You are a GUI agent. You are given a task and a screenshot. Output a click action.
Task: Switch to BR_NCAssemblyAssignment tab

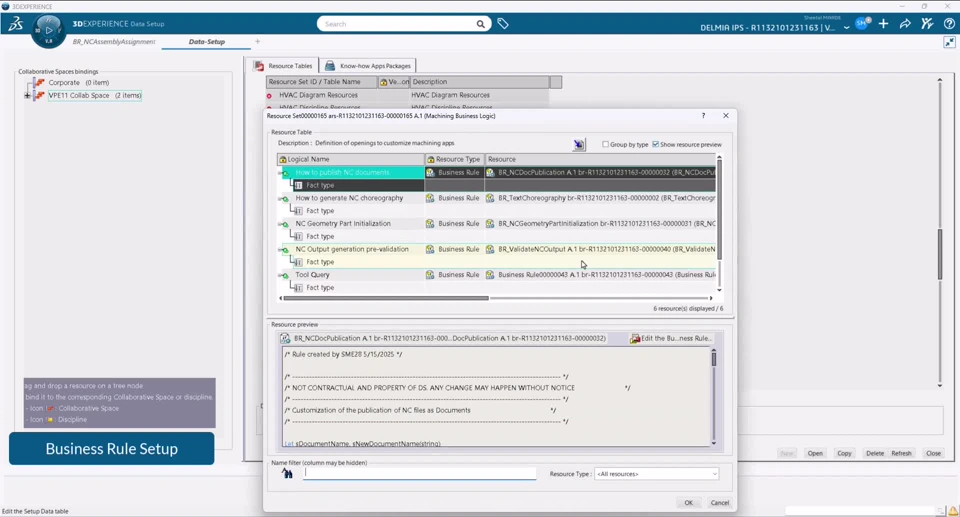[x=114, y=42]
